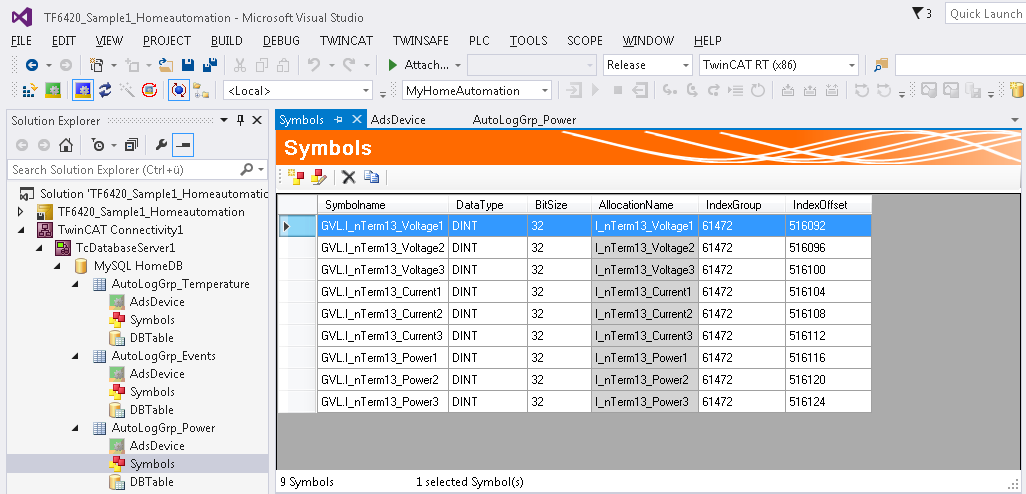The width and height of the screenshot is (1026, 494).
Task: Toggle the blue TwinCAT Config Mode icon
Action: pos(82,90)
